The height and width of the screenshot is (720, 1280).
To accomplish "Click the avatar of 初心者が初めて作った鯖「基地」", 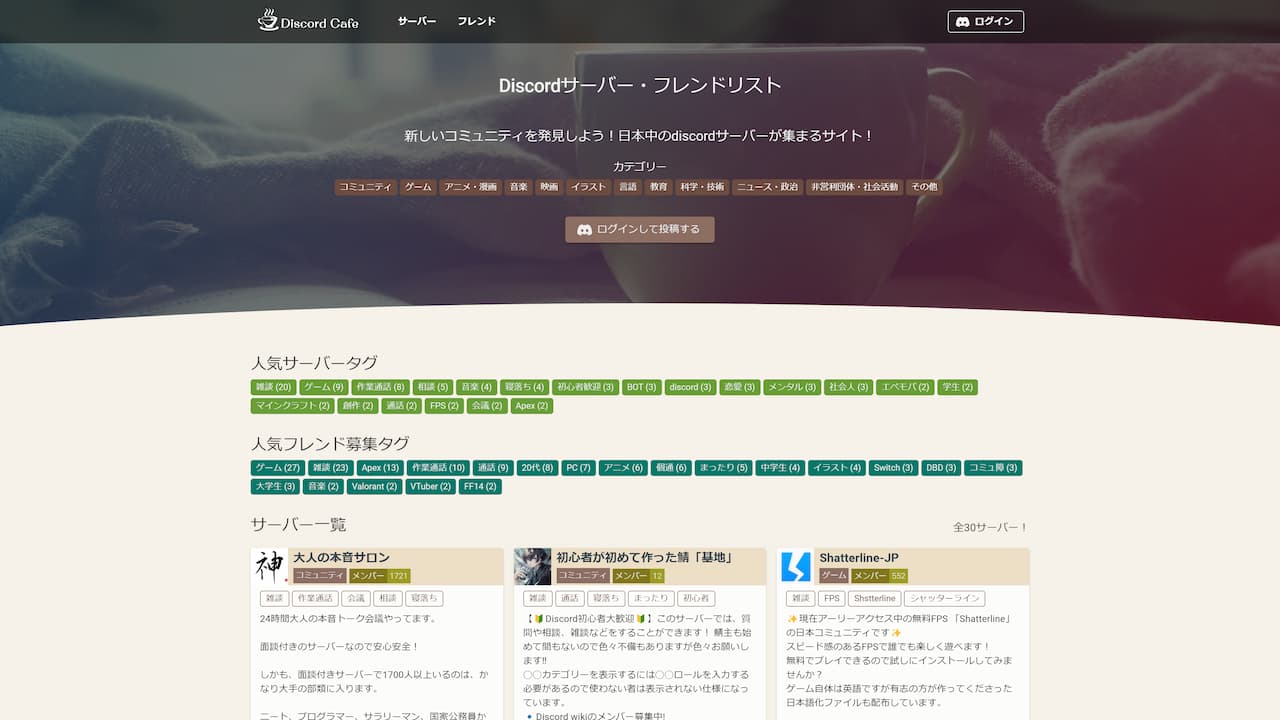I will pos(530,566).
